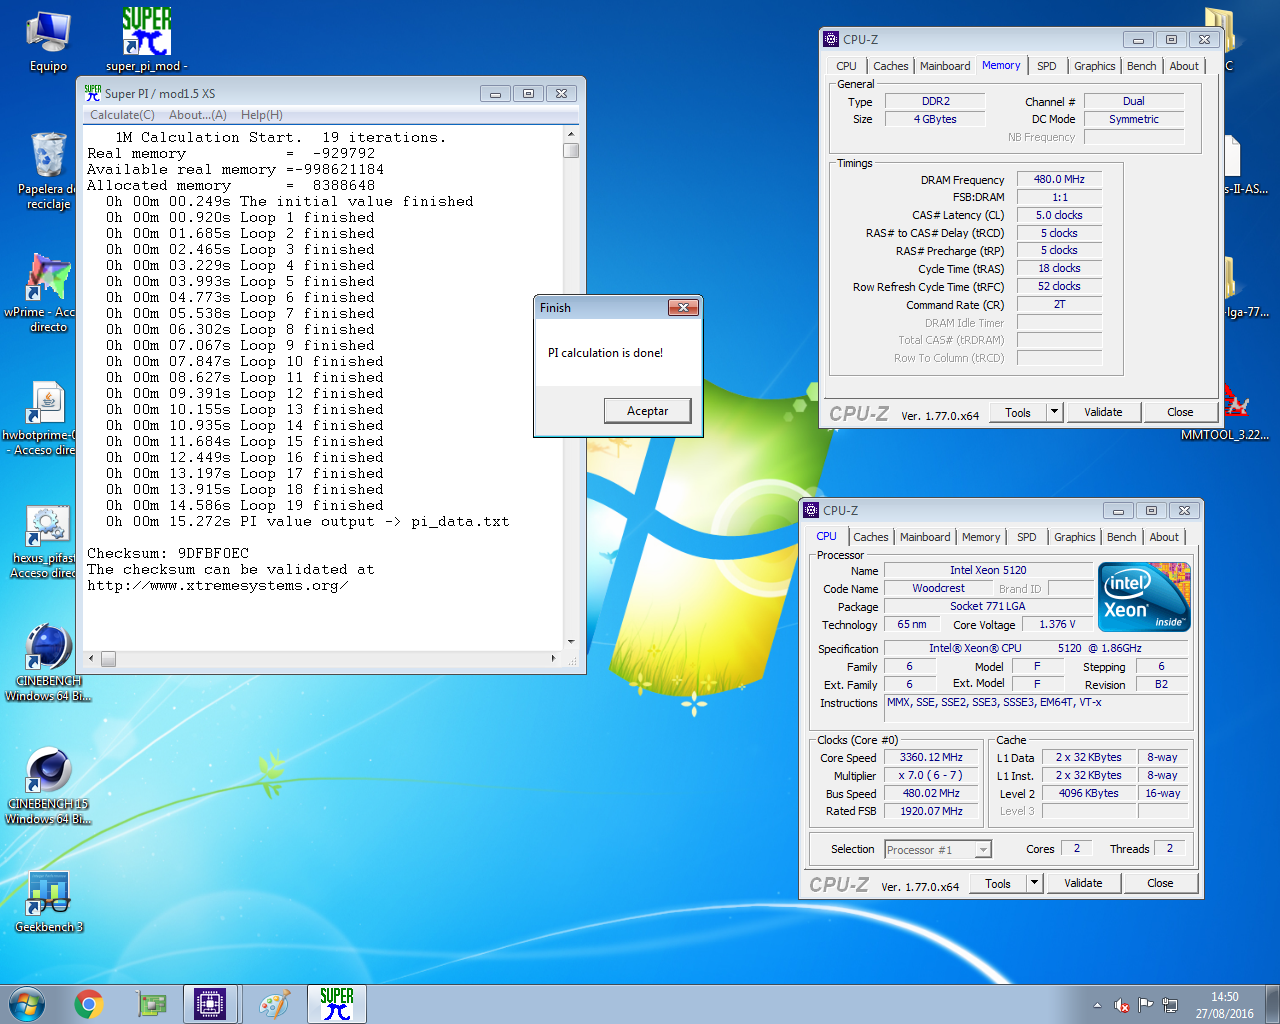The width and height of the screenshot is (1280, 1024).
Task: Open super_pi_mod desktop shortcut
Action: (x=146, y=41)
